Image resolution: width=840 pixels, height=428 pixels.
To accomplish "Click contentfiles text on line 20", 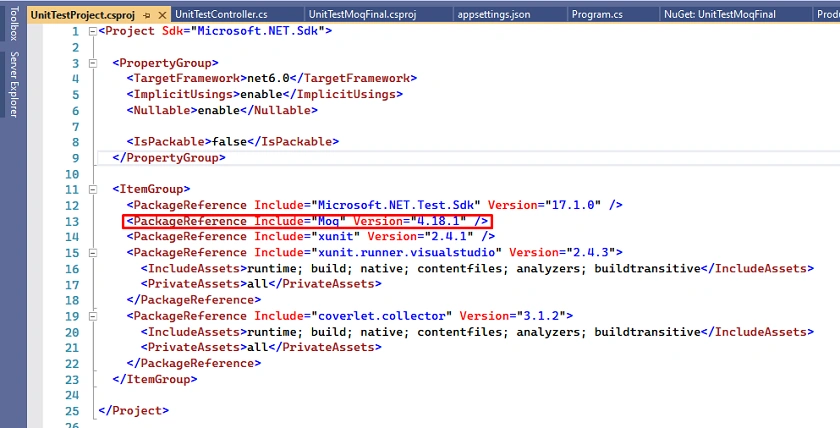I will click(460, 332).
